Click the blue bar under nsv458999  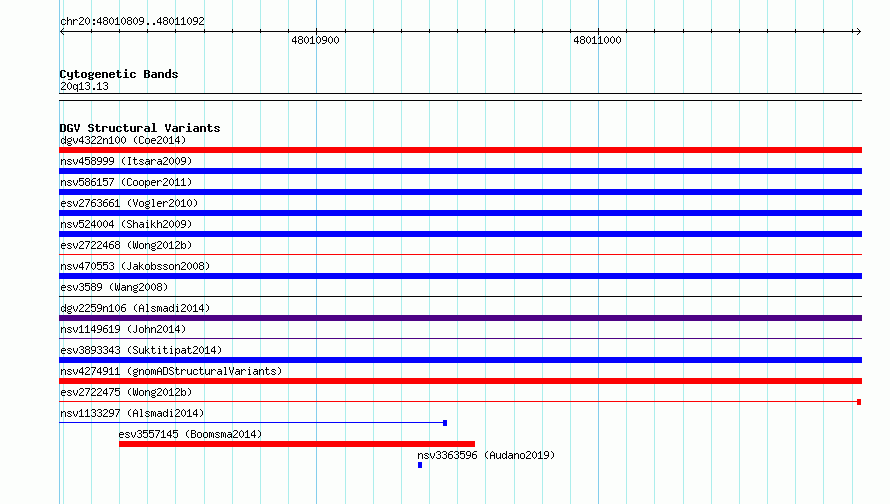(x=460, y=171)
